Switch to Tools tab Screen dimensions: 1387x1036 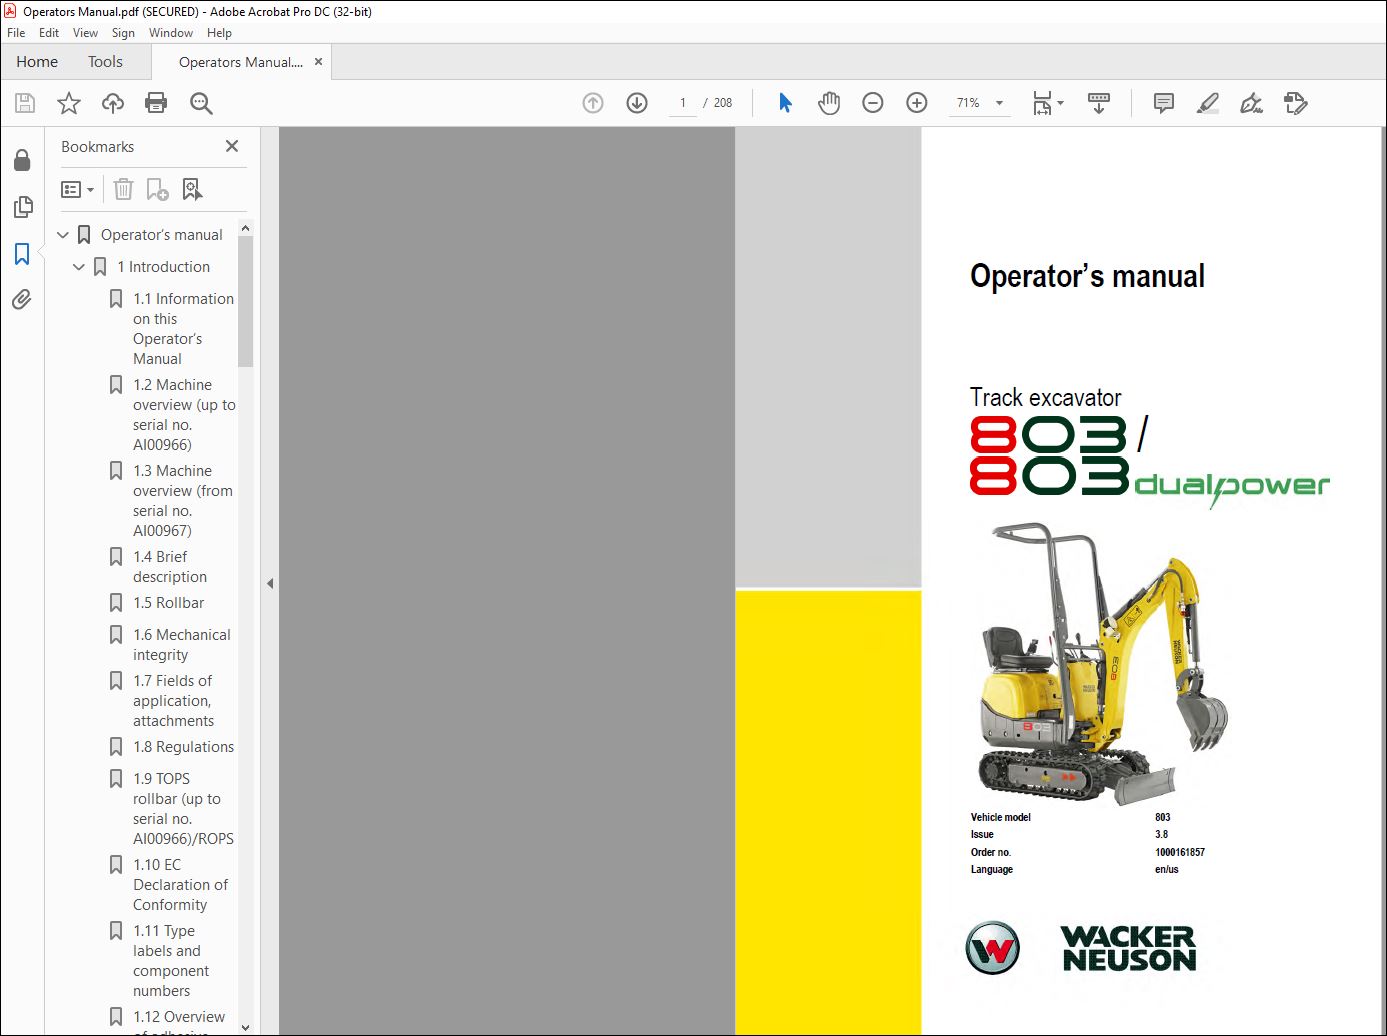click(x=105, y=62)
